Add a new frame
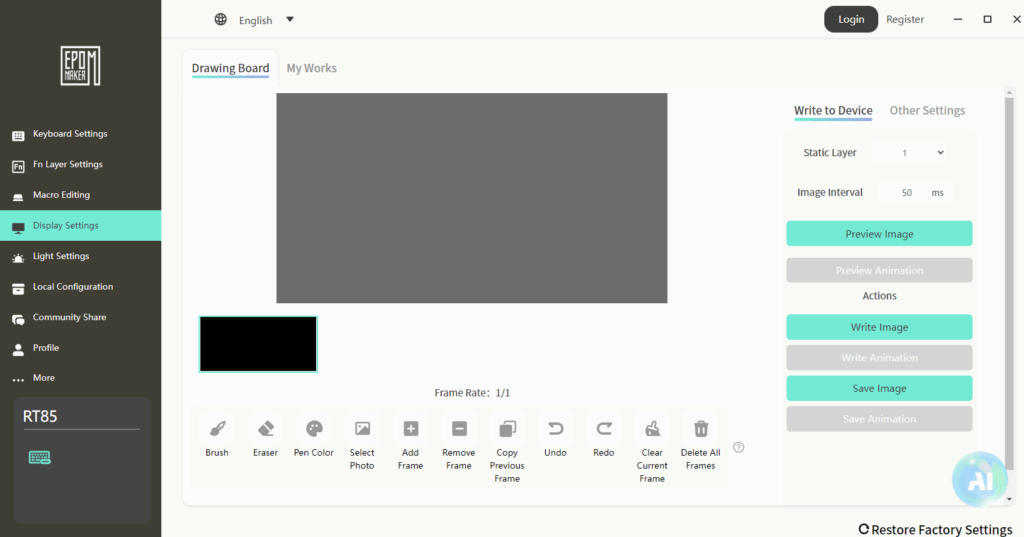1024x537 pixels. [x=410, y=429]
